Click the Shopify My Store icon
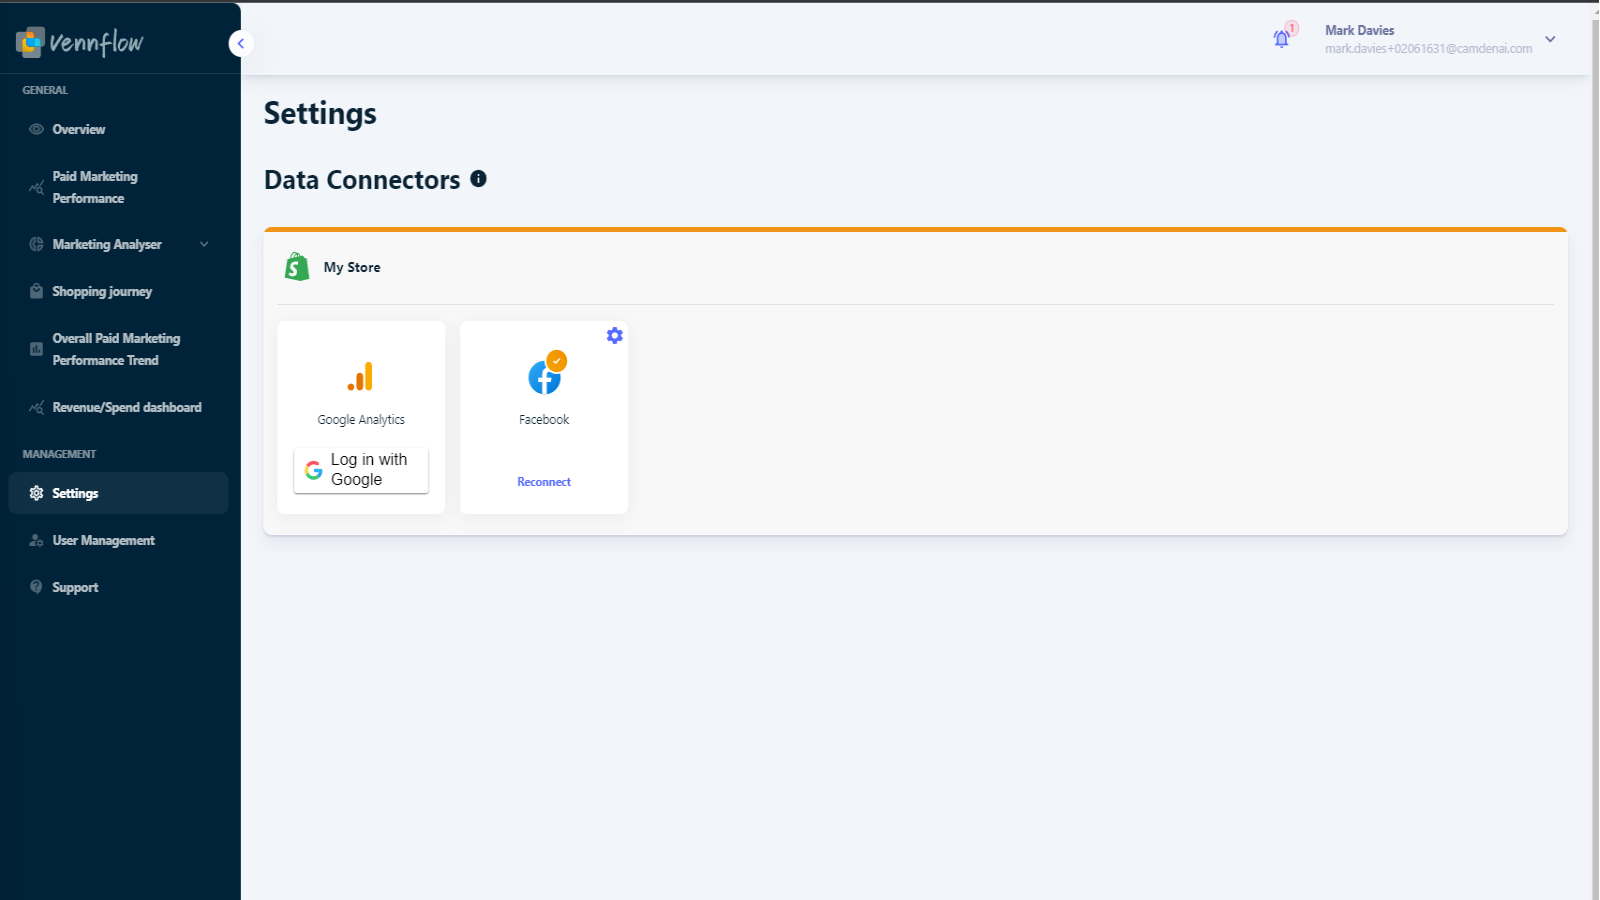The width and height of the screenshot is (1600, 900). coord(297,266)
